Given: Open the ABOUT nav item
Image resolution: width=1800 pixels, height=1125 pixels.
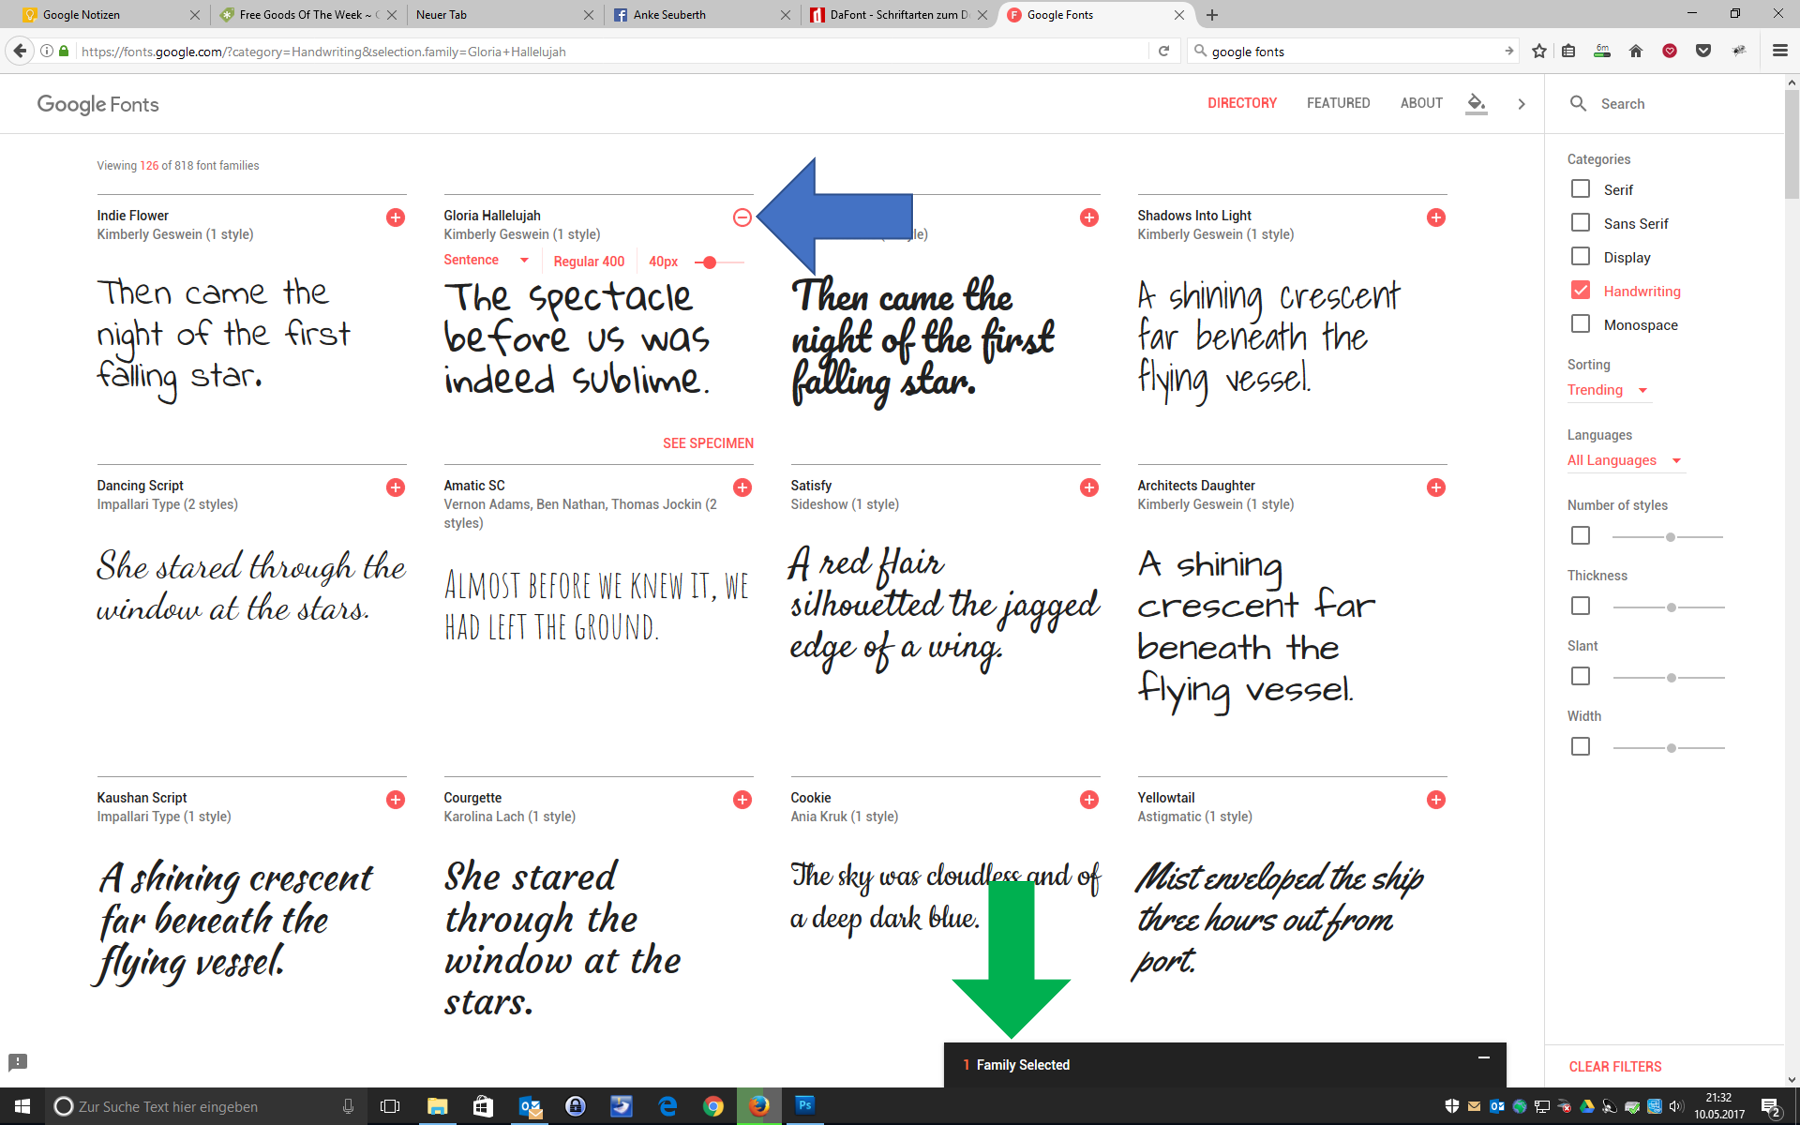Looking at the screenshot, I should coord(1421,103).
